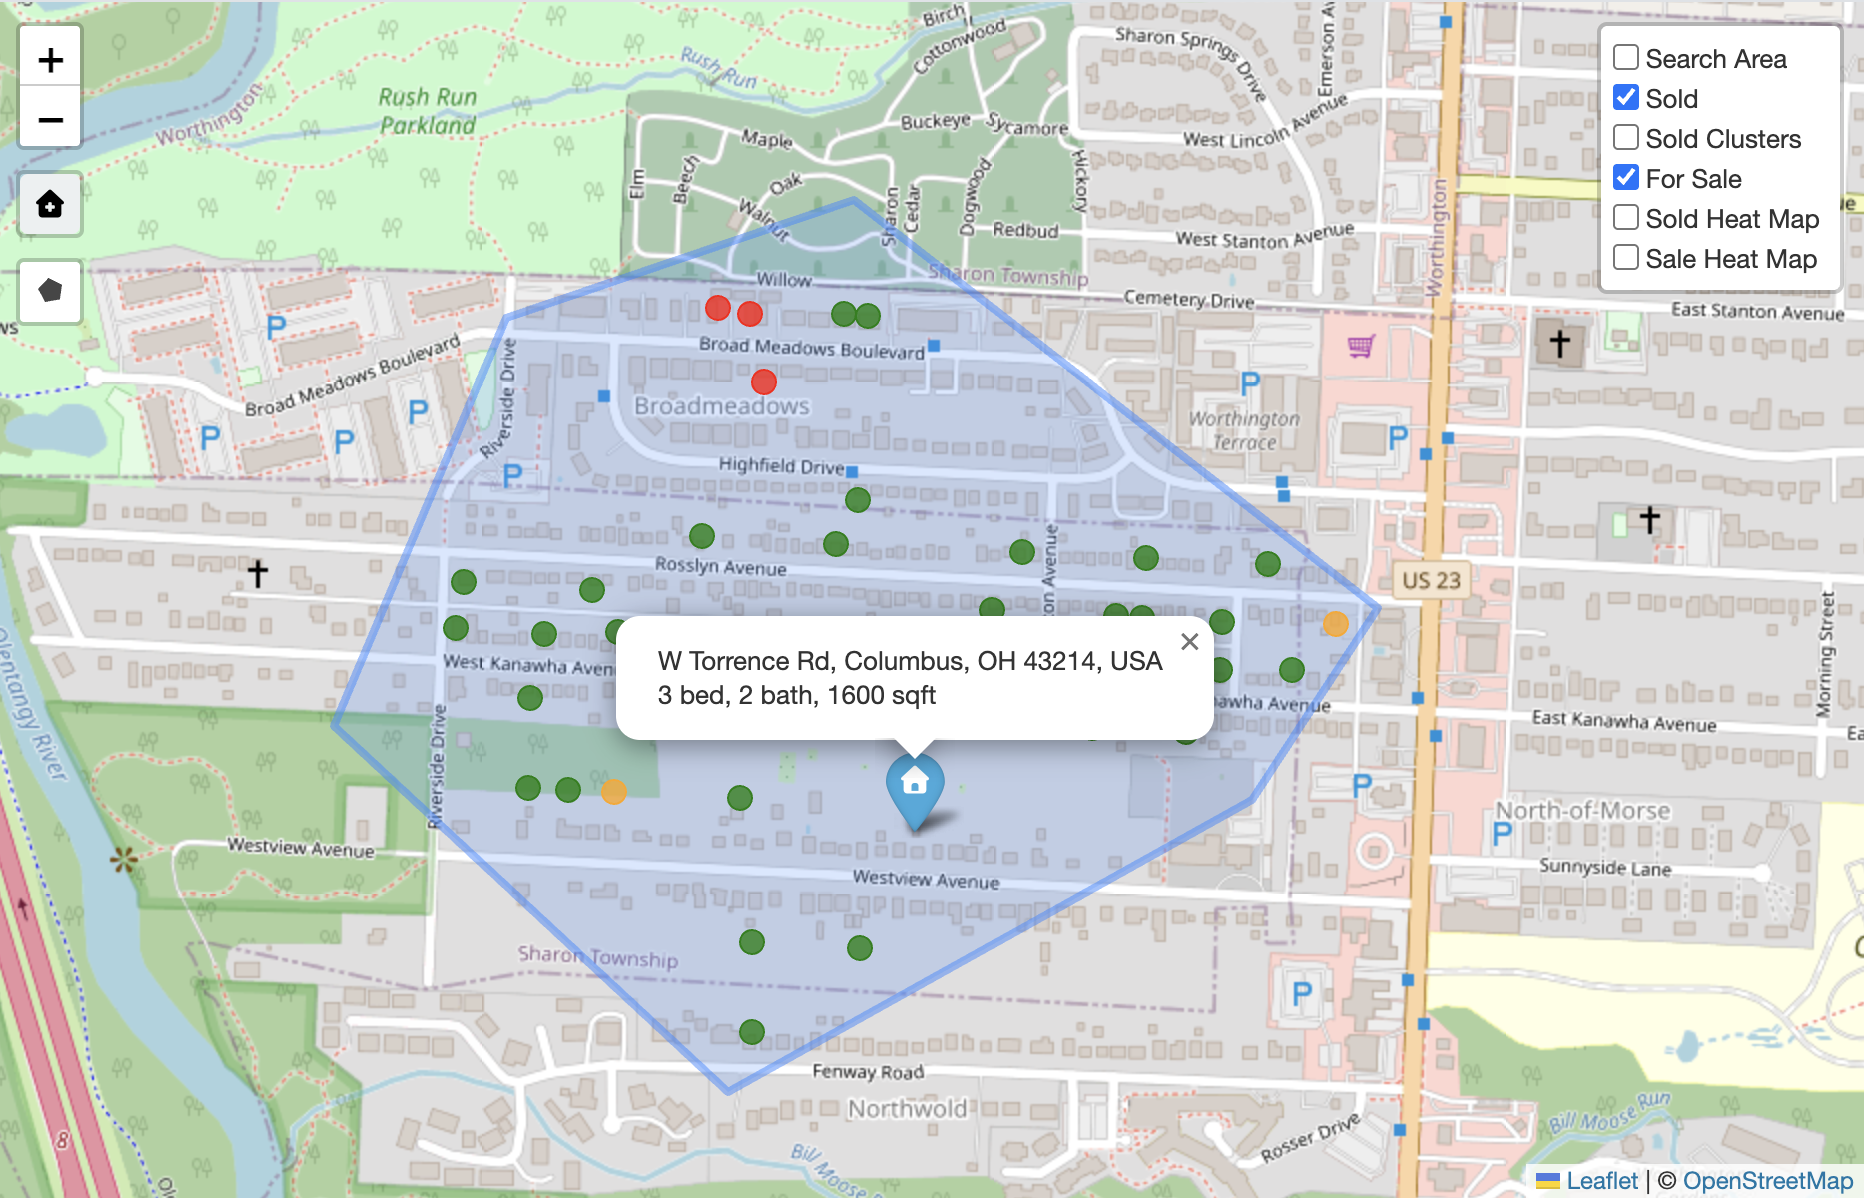Click the orange for-sale dot near US 23
This screenshot has height=1198, width=1864.
point(1334,625)
